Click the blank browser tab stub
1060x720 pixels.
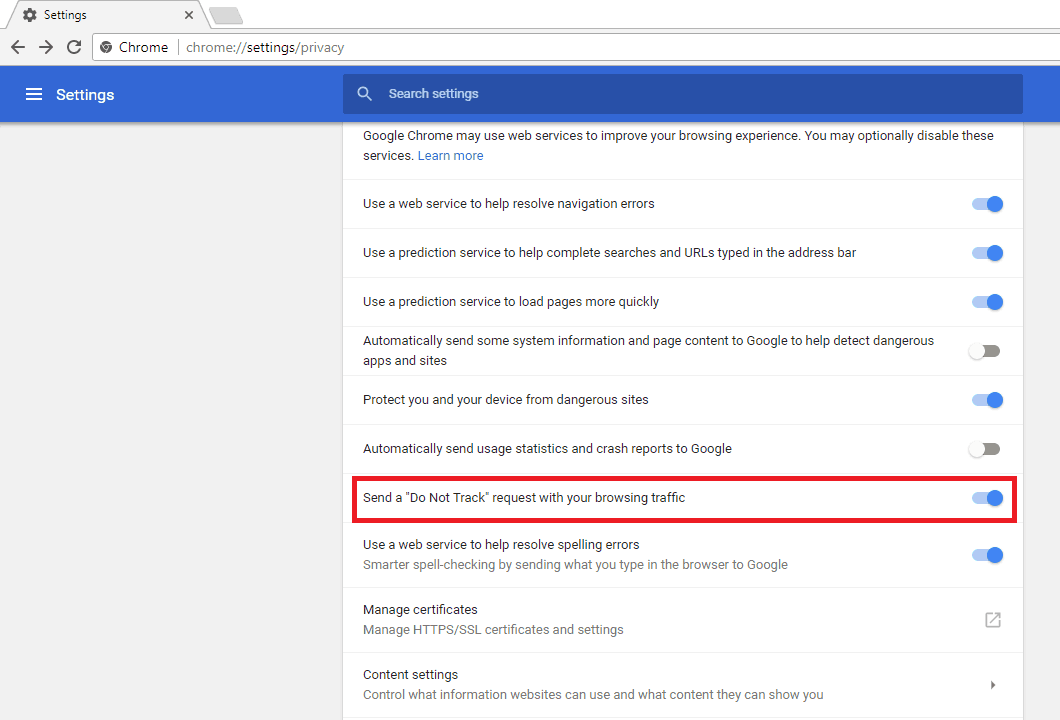coord(225,16)
